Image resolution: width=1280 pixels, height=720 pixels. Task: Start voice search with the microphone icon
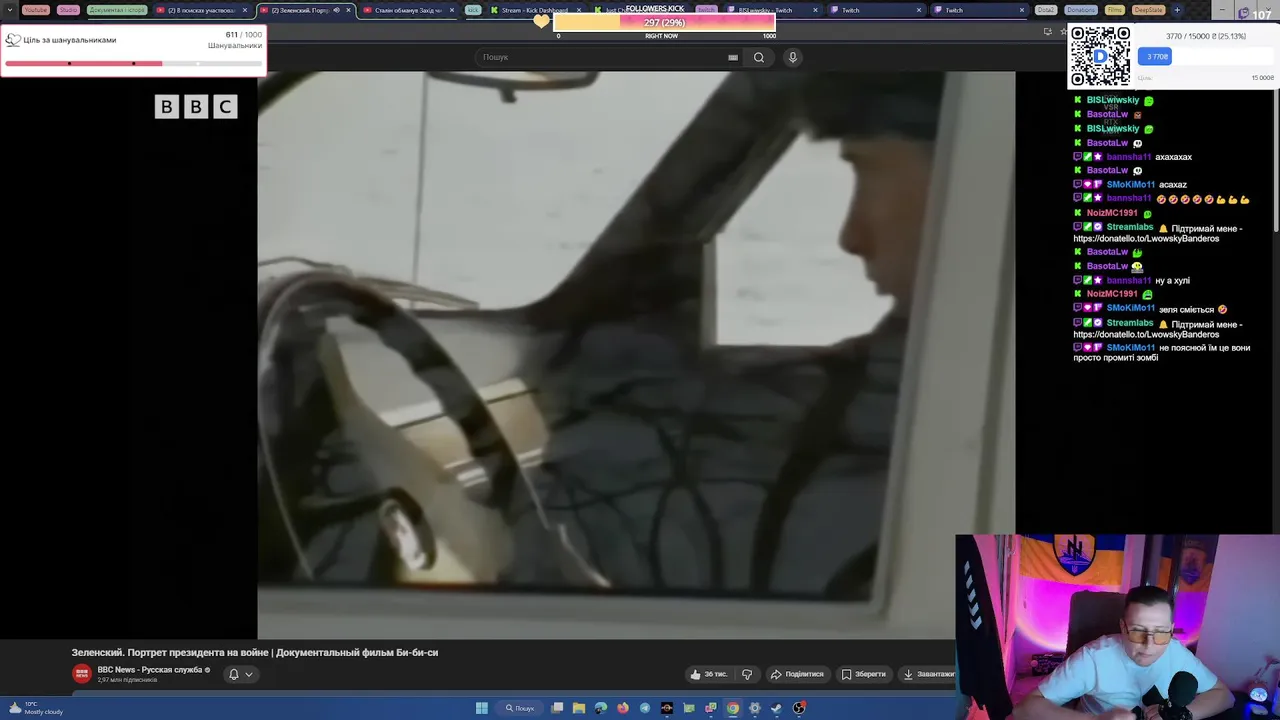[793, 57]
